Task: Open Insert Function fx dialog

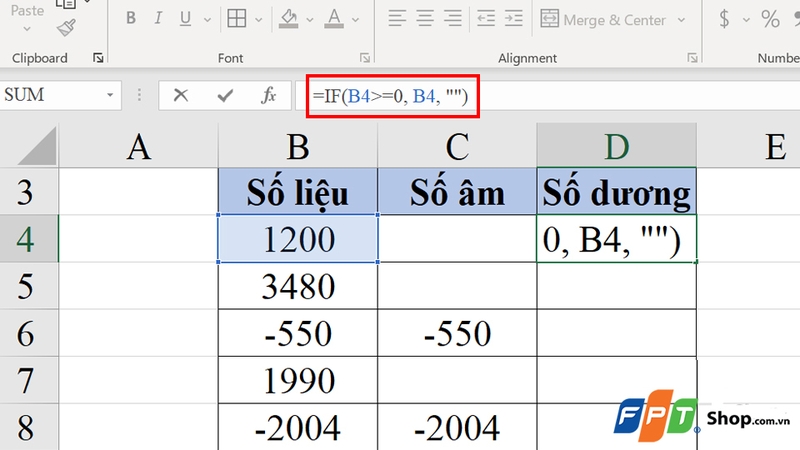Action: (x=268, y=95)
